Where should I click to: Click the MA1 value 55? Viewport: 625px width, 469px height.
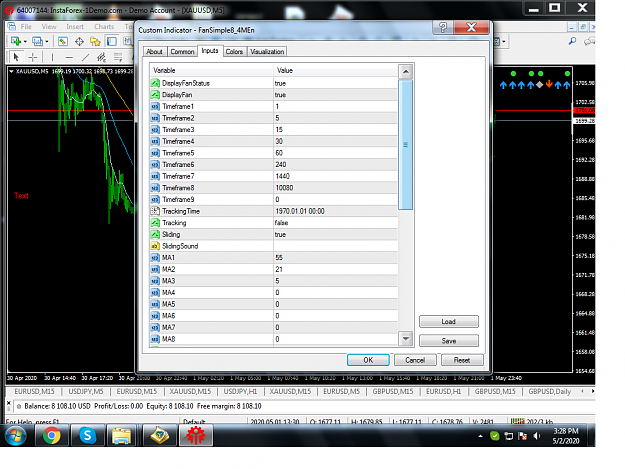[x=279, y=258]
